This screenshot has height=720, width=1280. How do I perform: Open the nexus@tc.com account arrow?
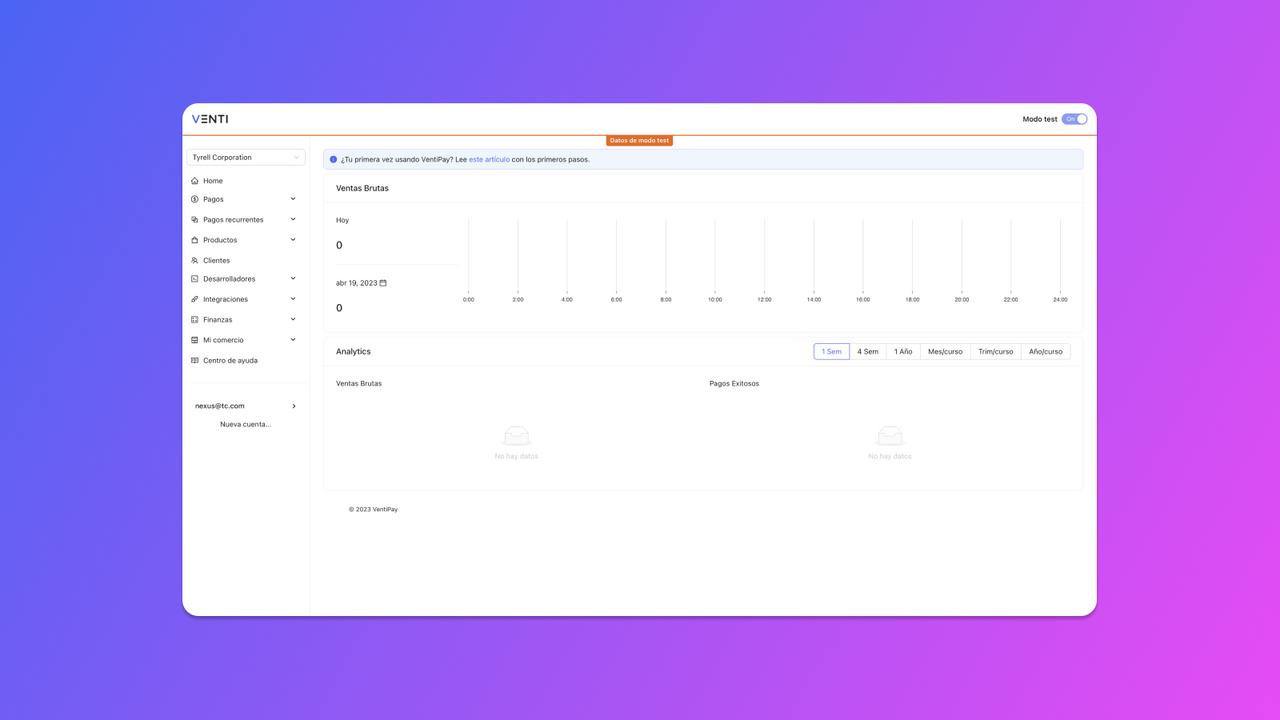(294, 406)
